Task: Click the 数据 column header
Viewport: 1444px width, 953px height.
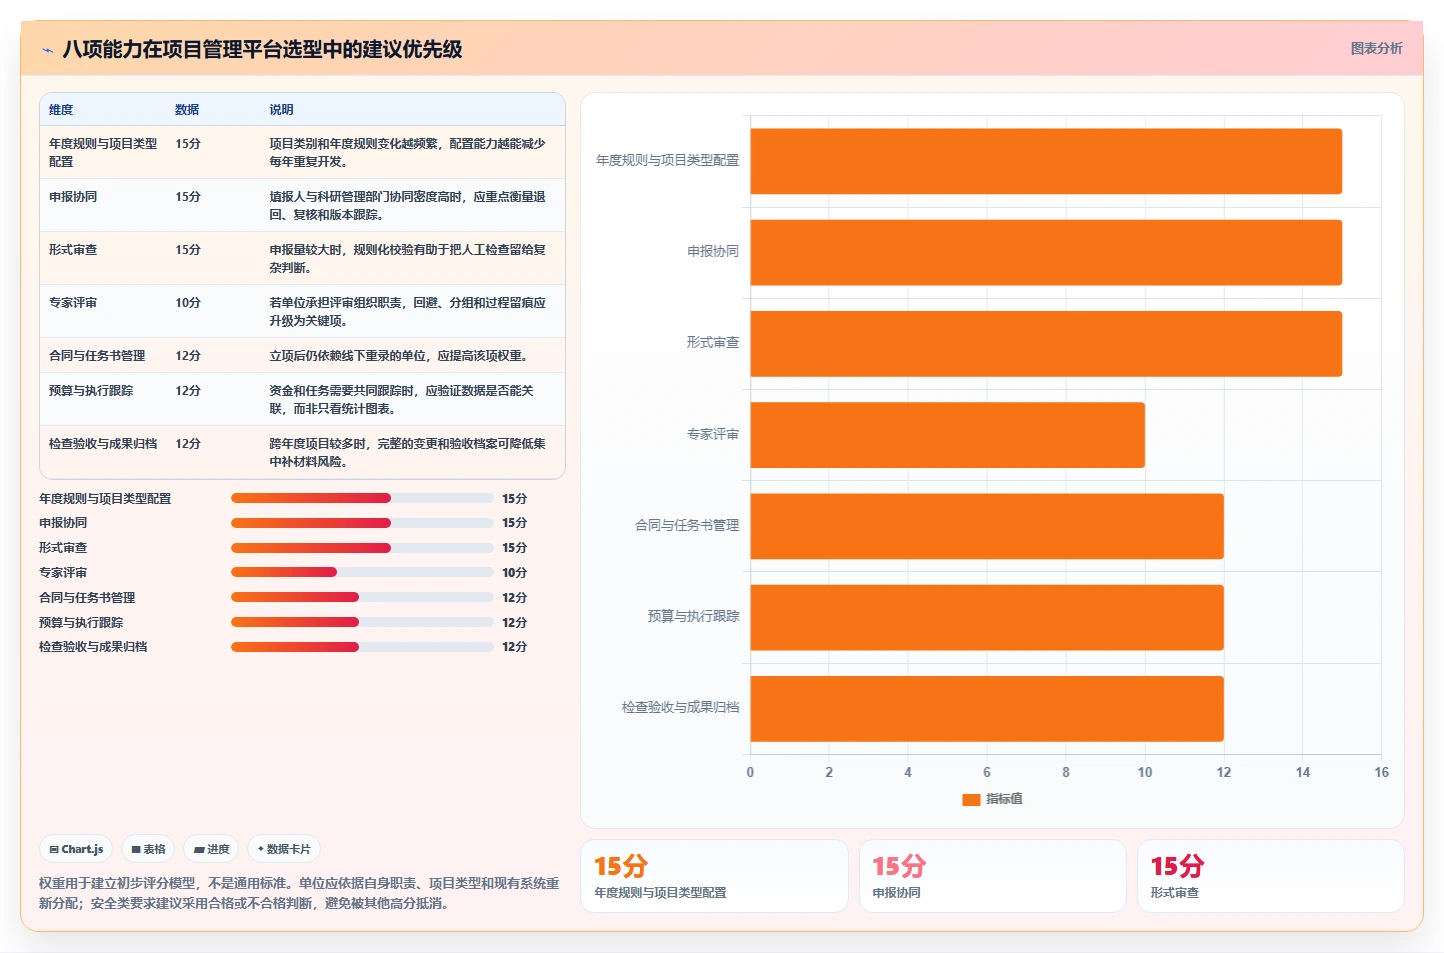Action: (187, 110)
